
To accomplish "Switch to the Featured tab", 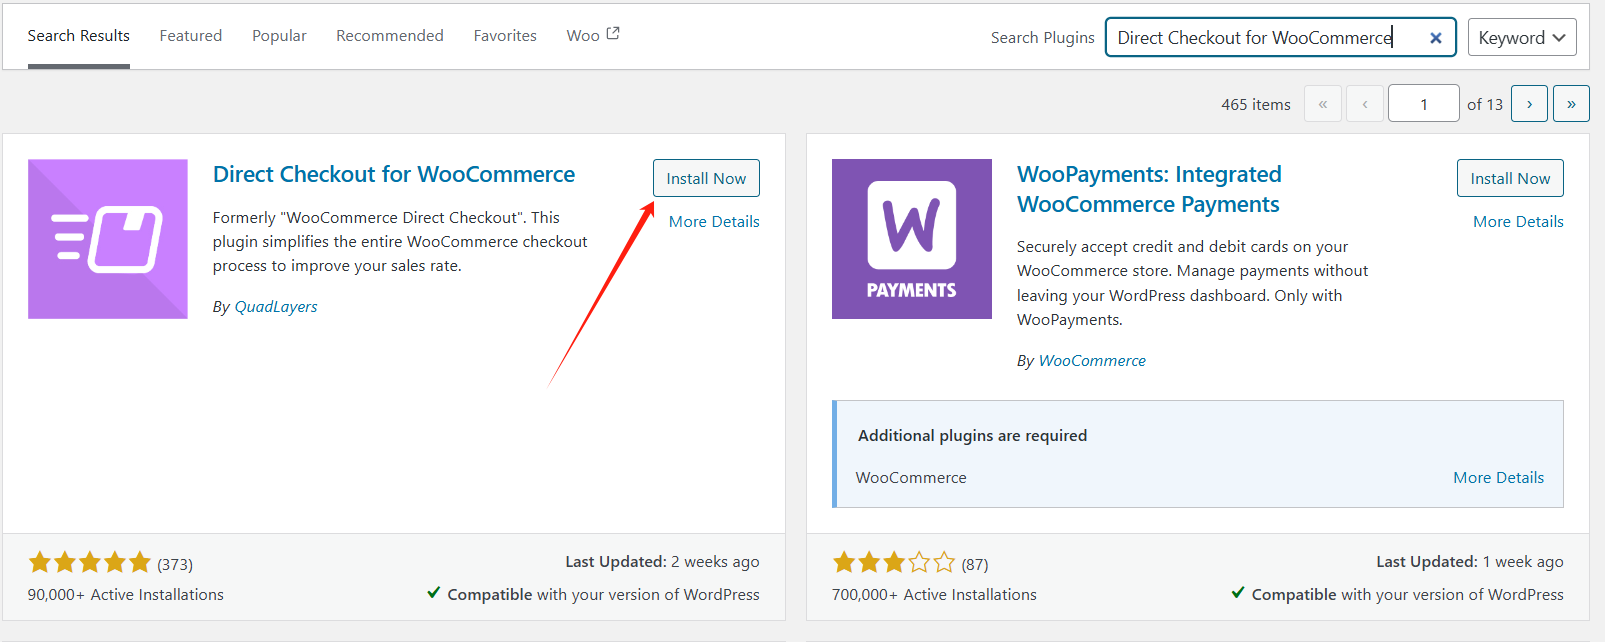I will click(x=190, y=35).
